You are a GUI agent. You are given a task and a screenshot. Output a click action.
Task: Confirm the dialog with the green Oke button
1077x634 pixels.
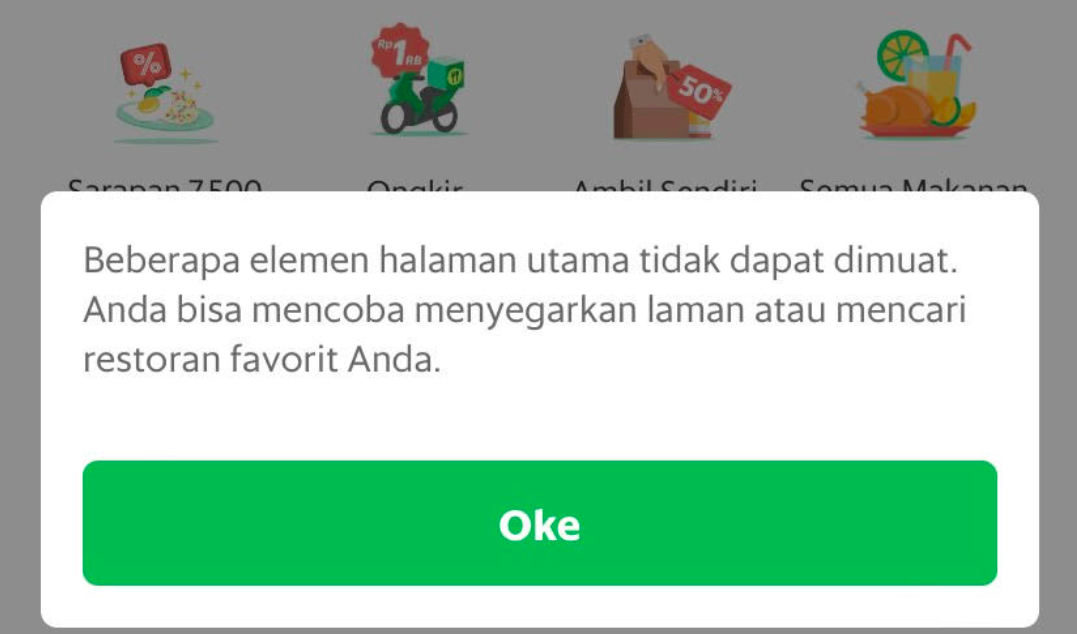point(540,523)
